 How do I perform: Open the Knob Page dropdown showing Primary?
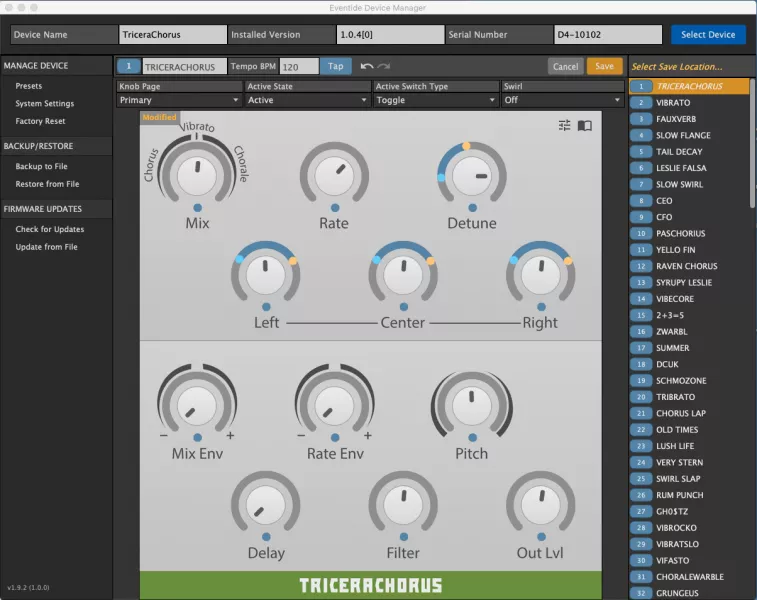(179, 100)
